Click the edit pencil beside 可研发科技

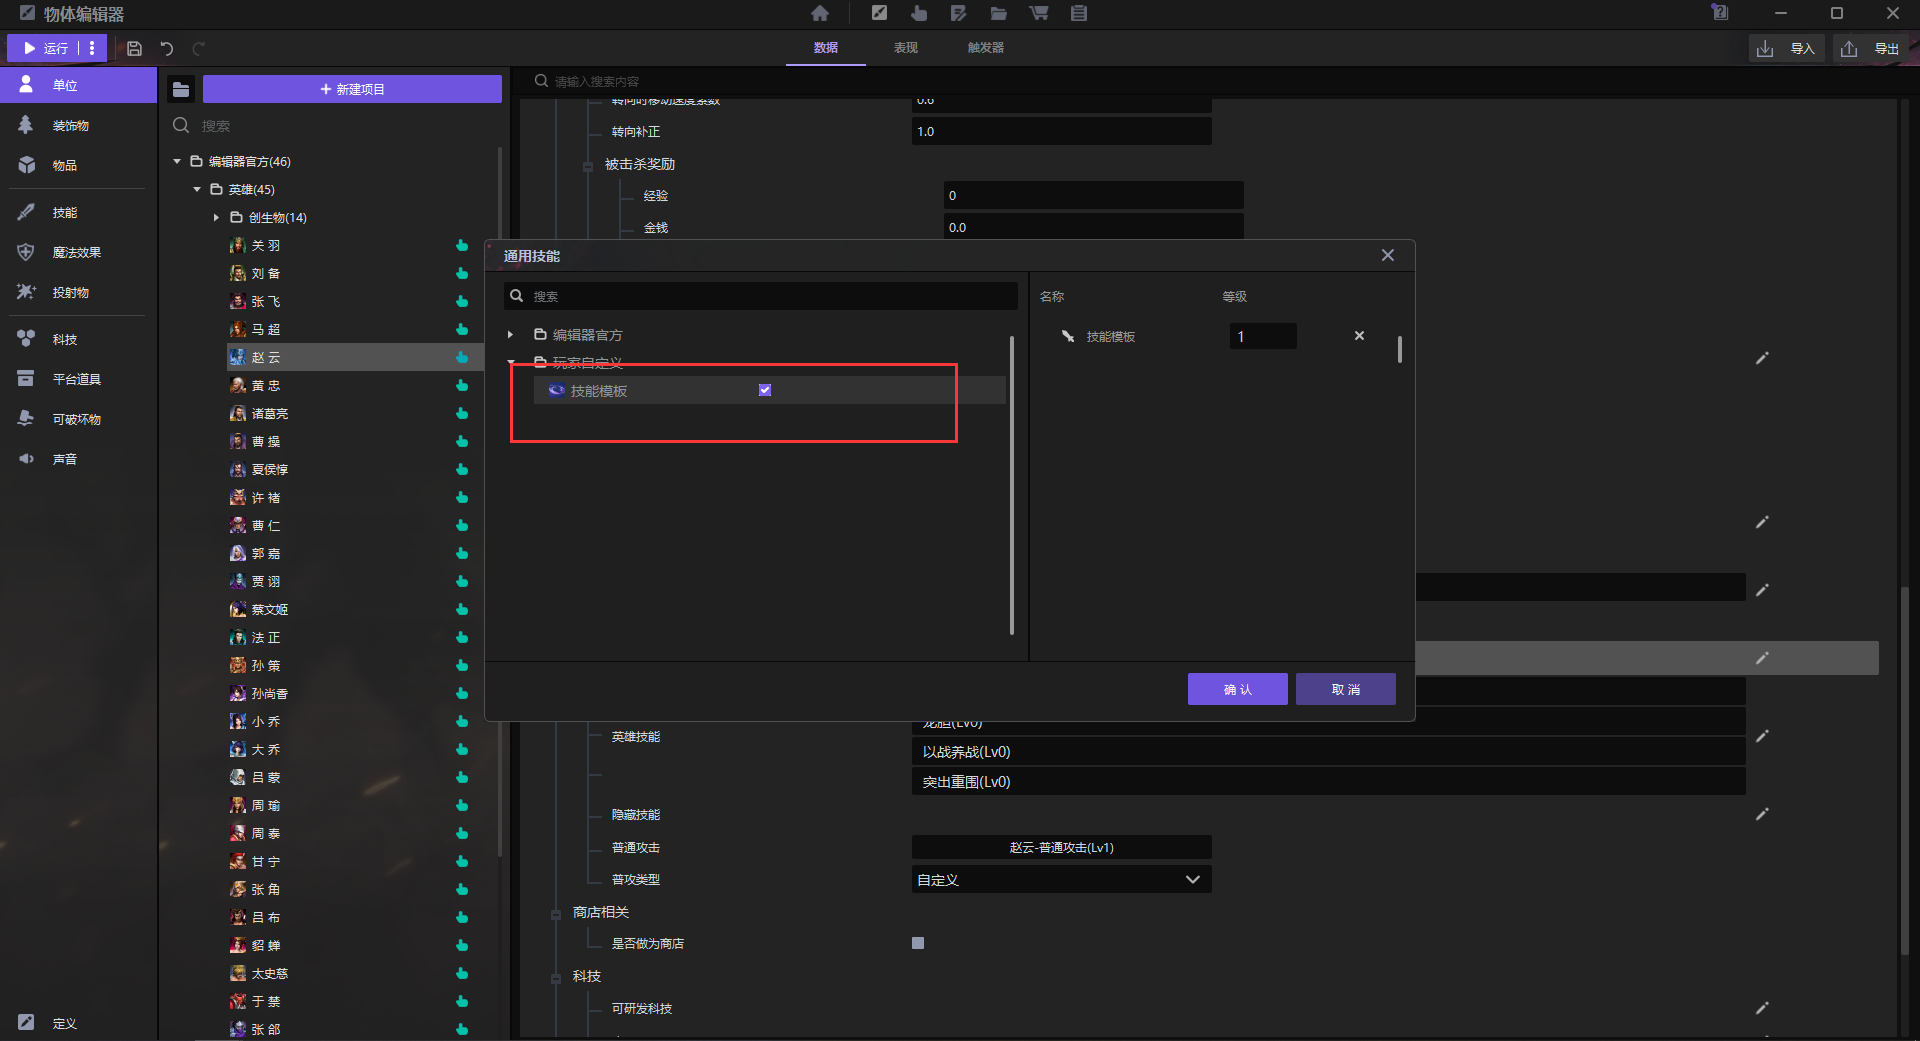coord(1762,1008)
